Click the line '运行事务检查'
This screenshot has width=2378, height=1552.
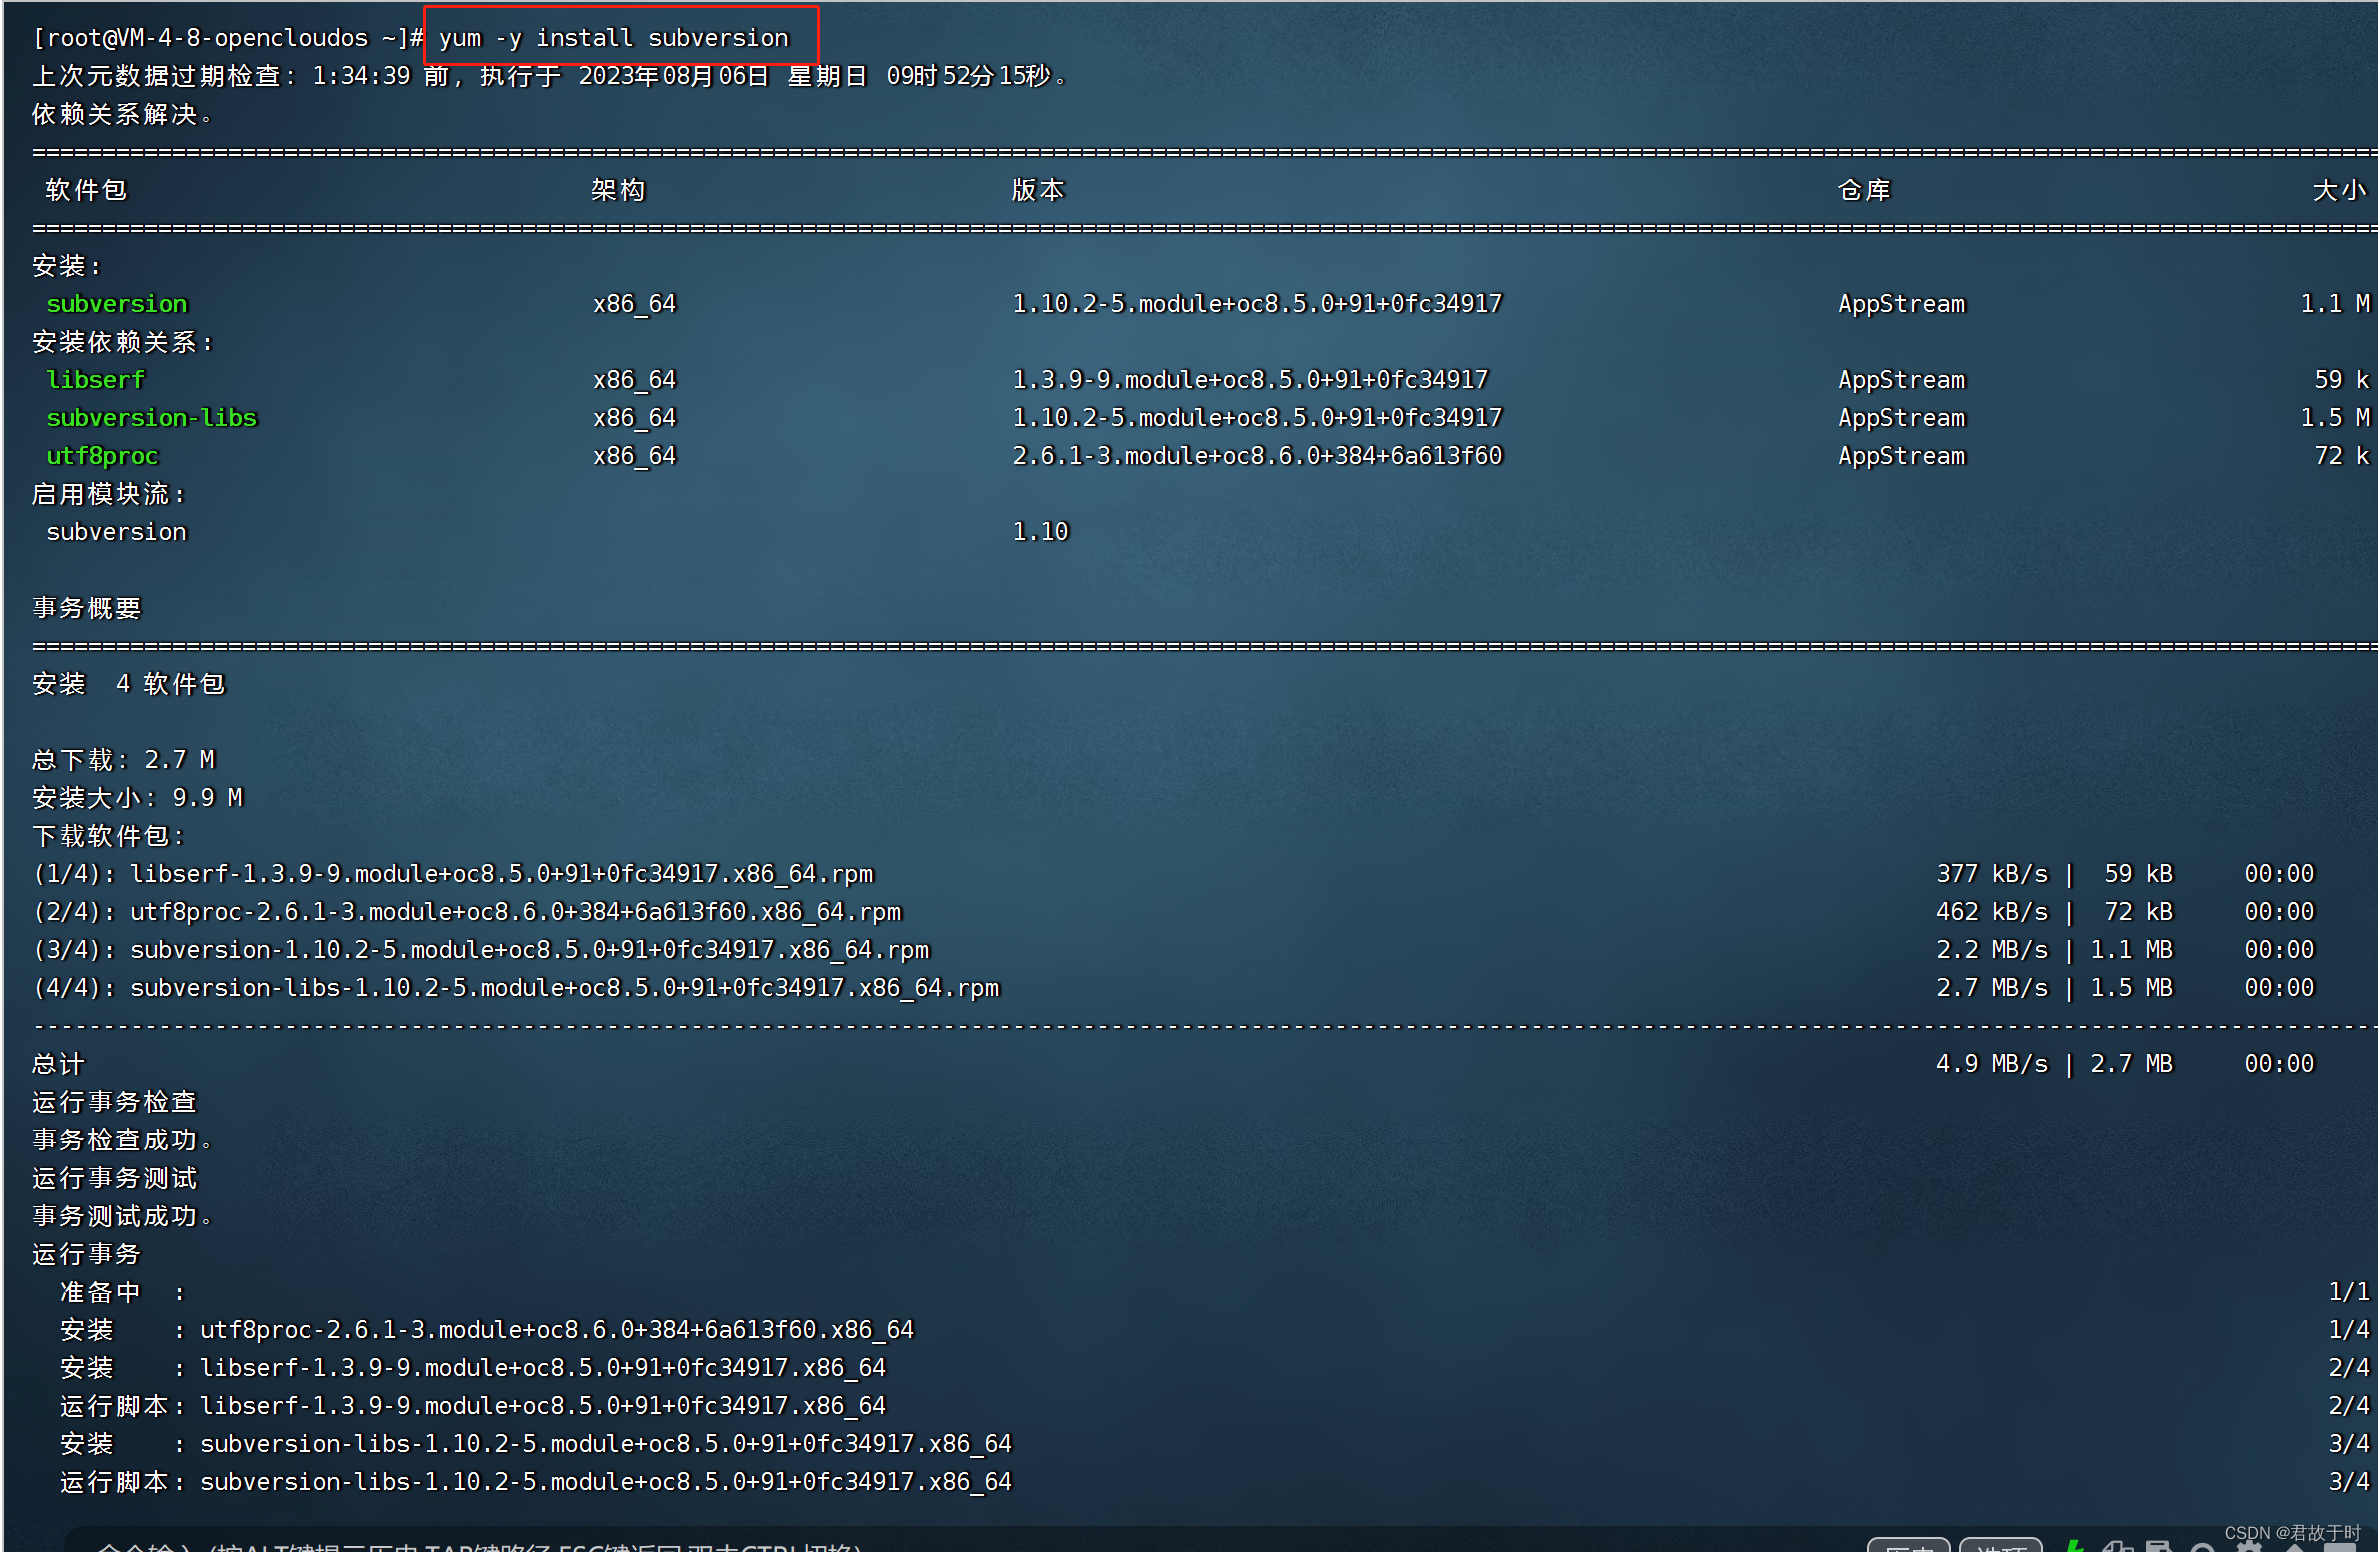[115, 1102]
